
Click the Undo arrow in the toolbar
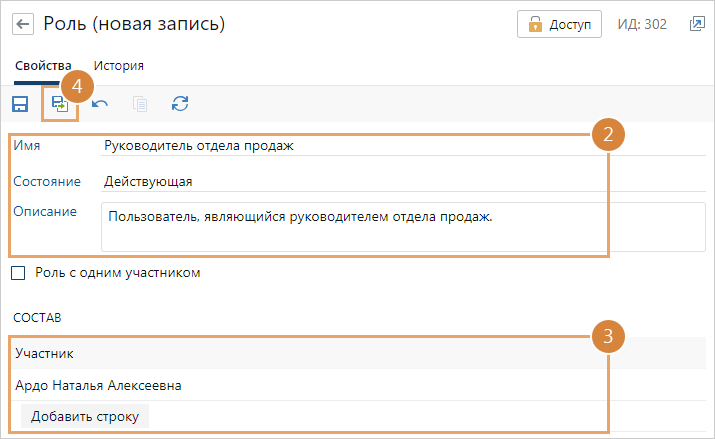coord(100,104)
